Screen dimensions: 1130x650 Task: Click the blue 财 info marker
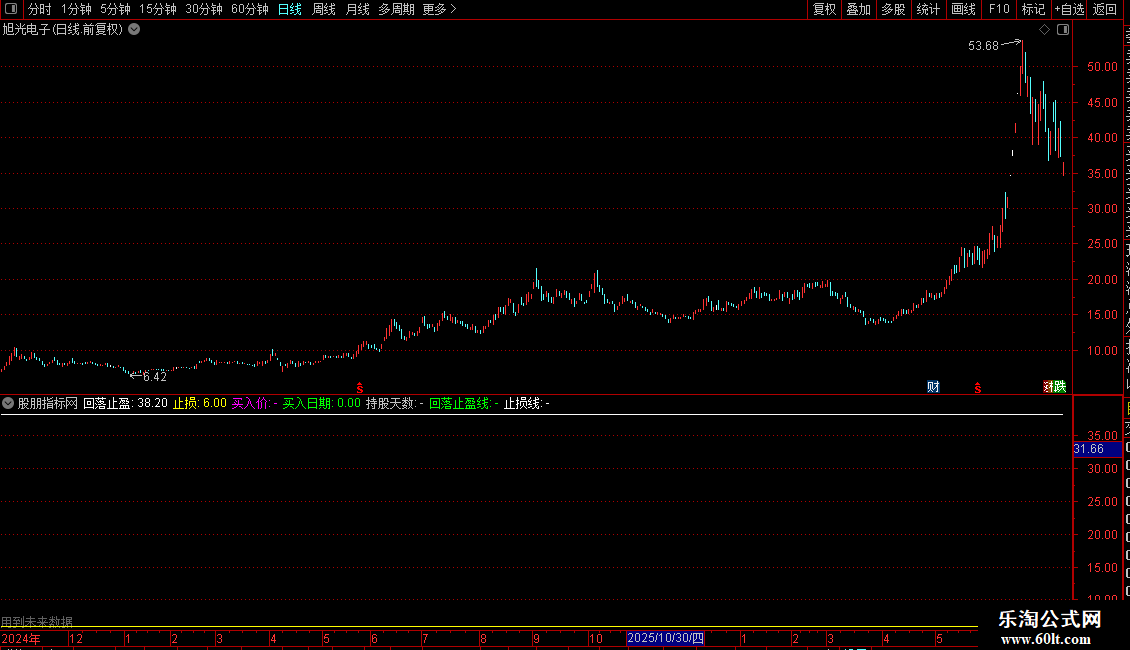(933, 387)
